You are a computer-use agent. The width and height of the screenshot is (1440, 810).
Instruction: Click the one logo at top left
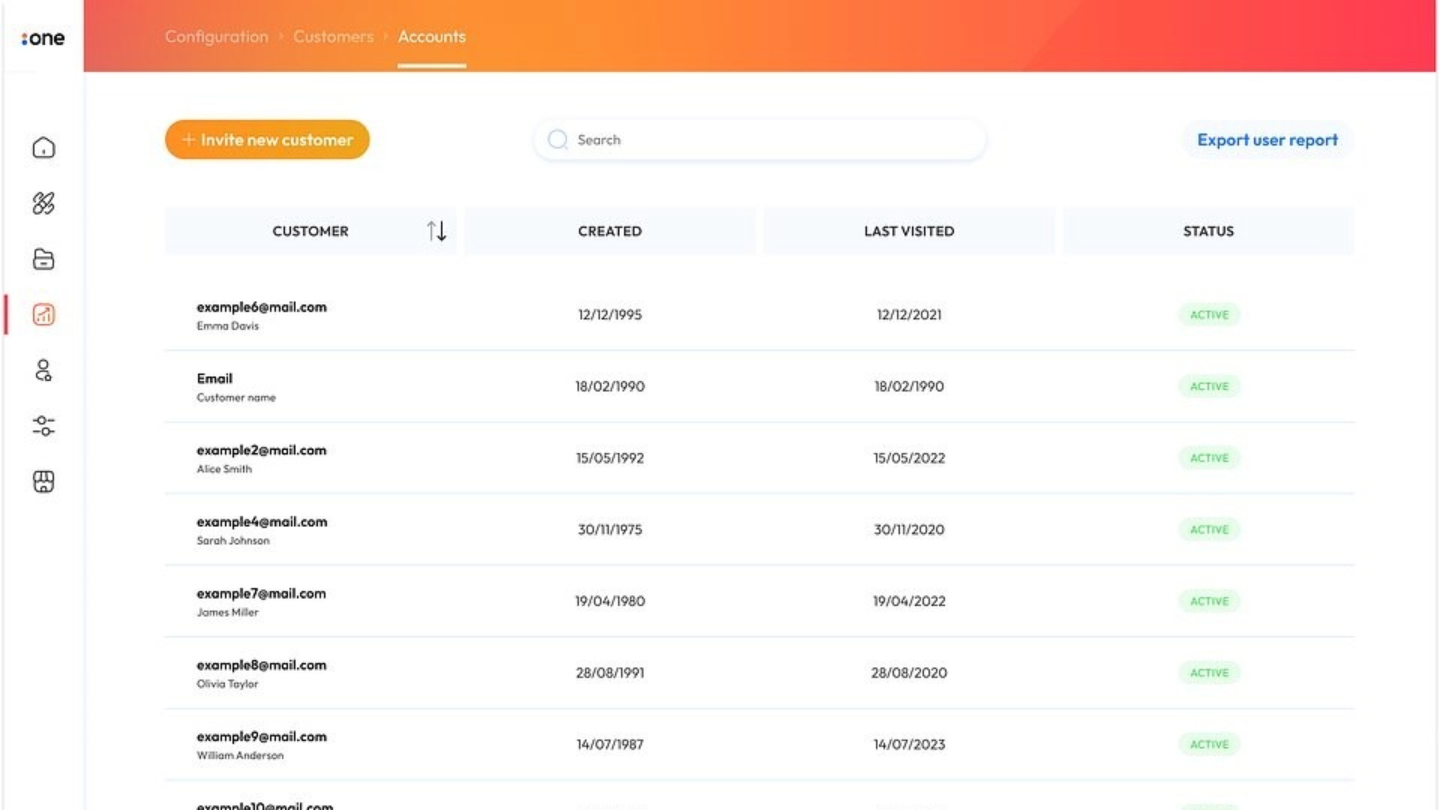[x=43, y=38]
